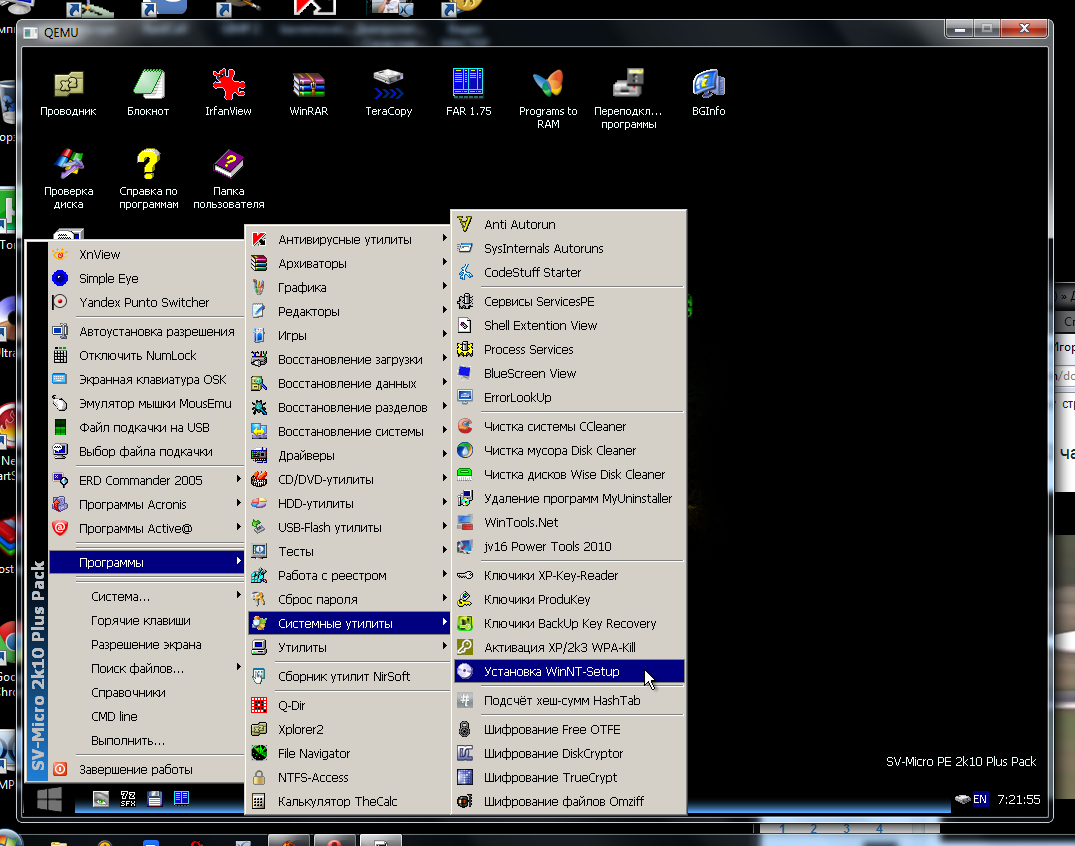1075x846 pixels.
Task: Expand the Антивирусные утилиты submenu
Action: tap(345, 239)
